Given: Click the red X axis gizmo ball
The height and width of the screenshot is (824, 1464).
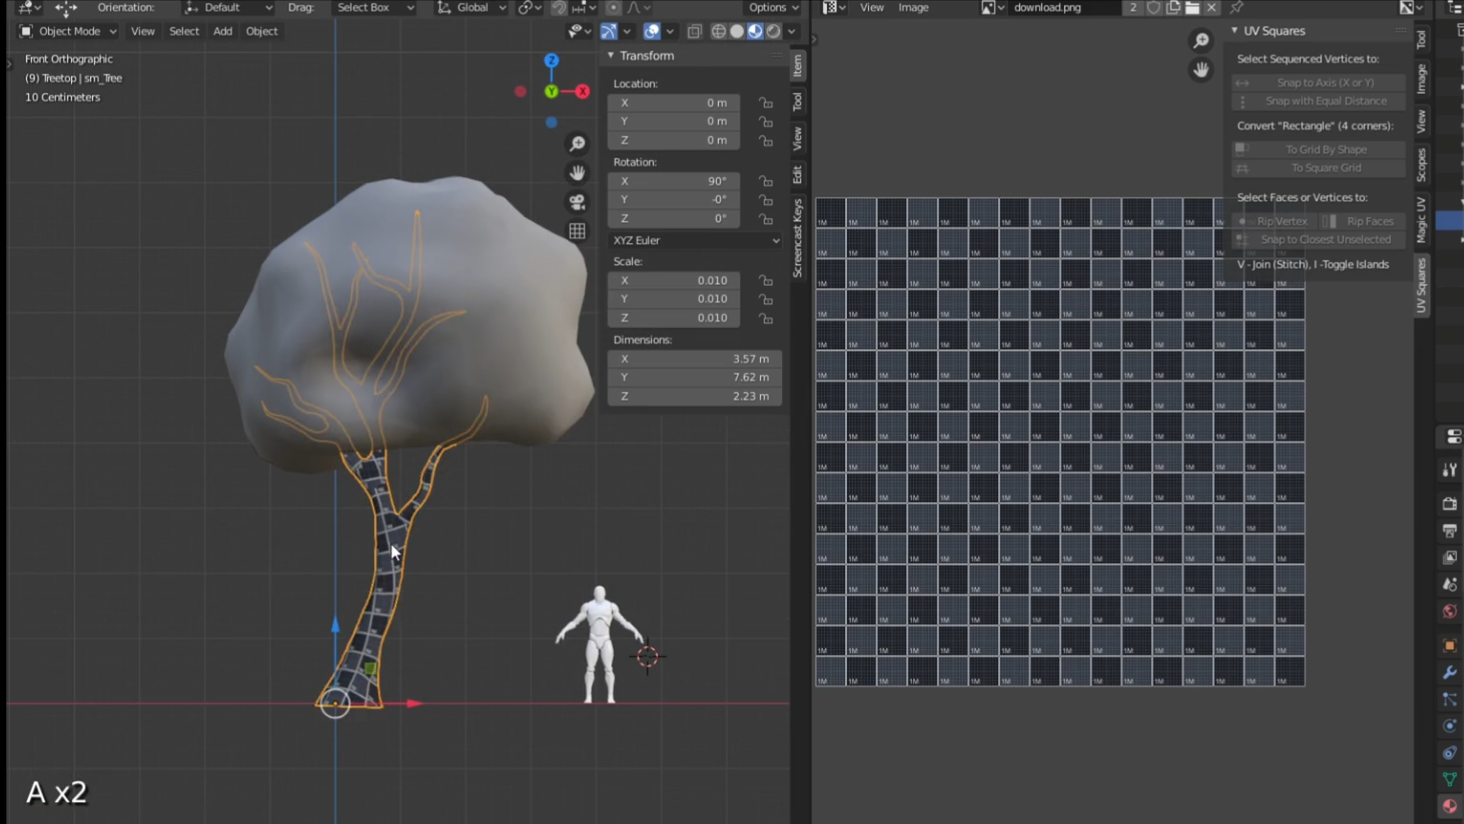Looking at the screenshot, I should coord(582,92).
